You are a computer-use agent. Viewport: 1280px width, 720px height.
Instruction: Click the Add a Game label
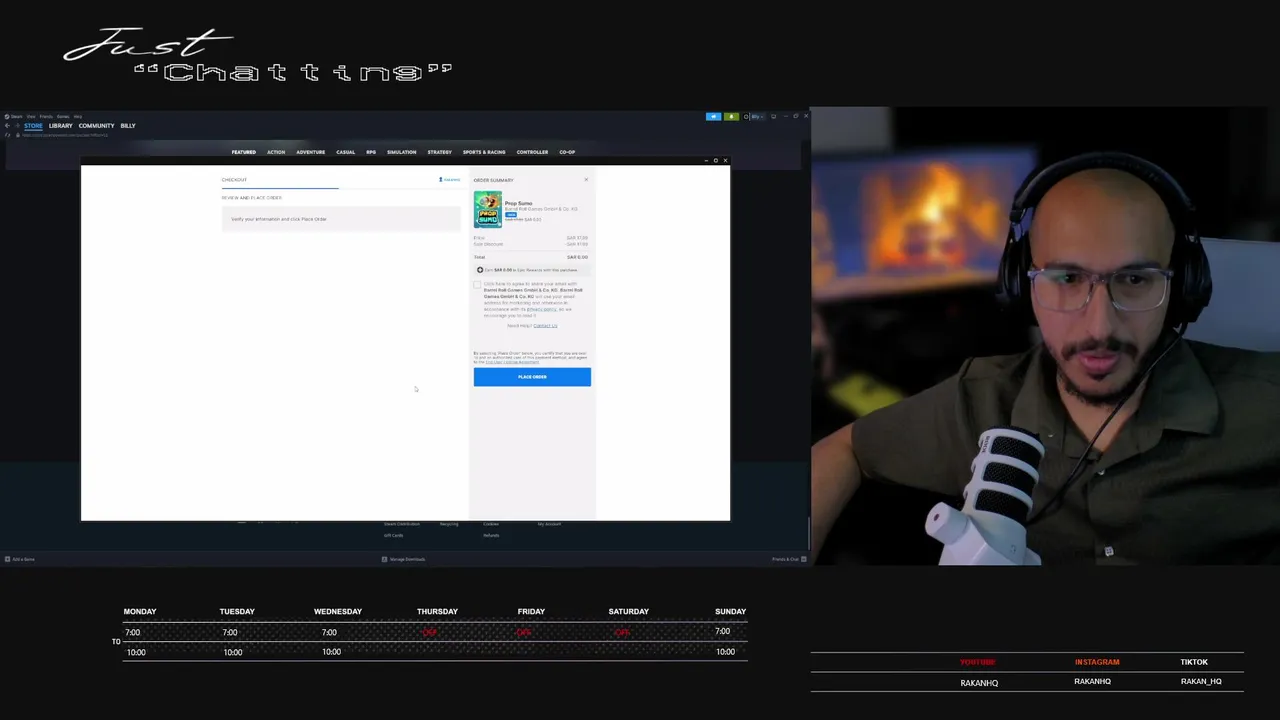[x=23, y=559]
